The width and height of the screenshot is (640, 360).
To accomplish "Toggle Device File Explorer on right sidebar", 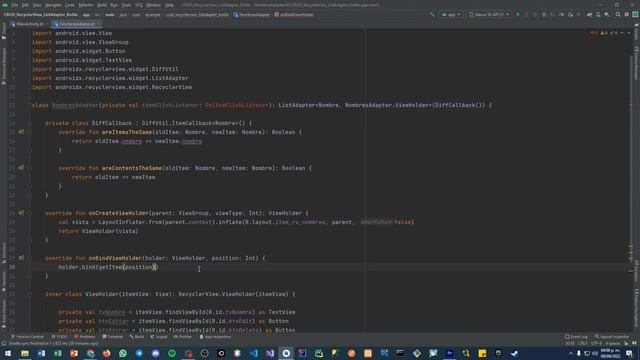I will click(636, 307).
